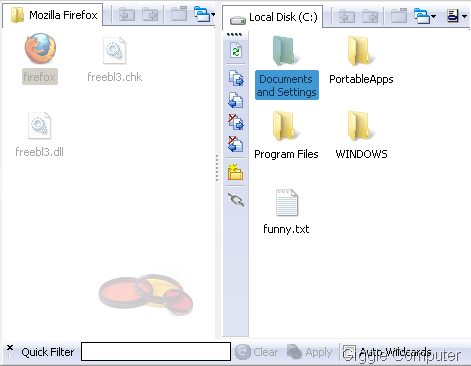Toggle the Auto Wildcards checkbox
The height and width of the screenshot is (366, 471).
coord(349,352)
